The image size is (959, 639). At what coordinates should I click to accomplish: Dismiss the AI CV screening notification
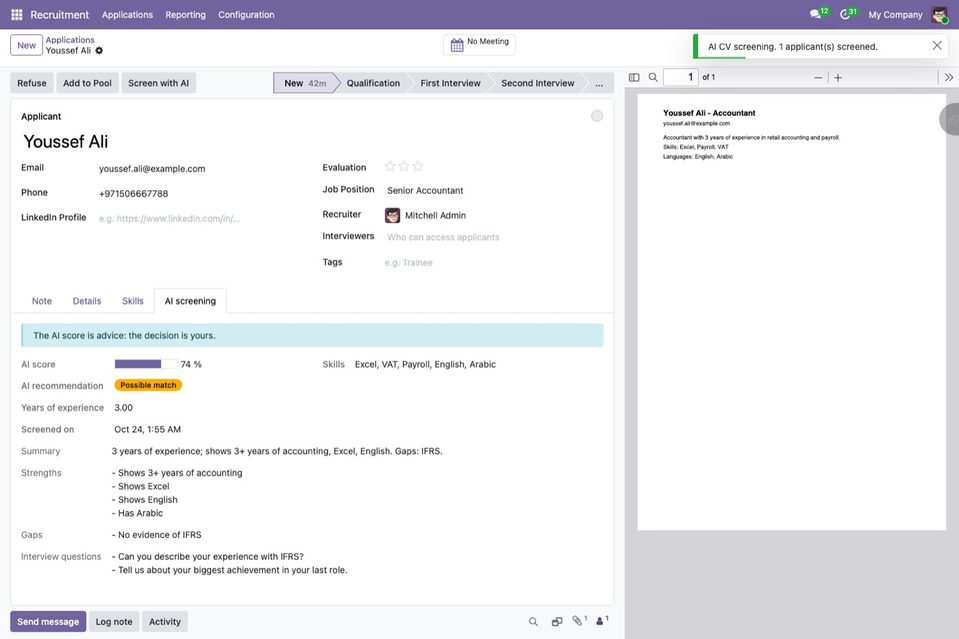pyautogui.click(x=936, y=46)
